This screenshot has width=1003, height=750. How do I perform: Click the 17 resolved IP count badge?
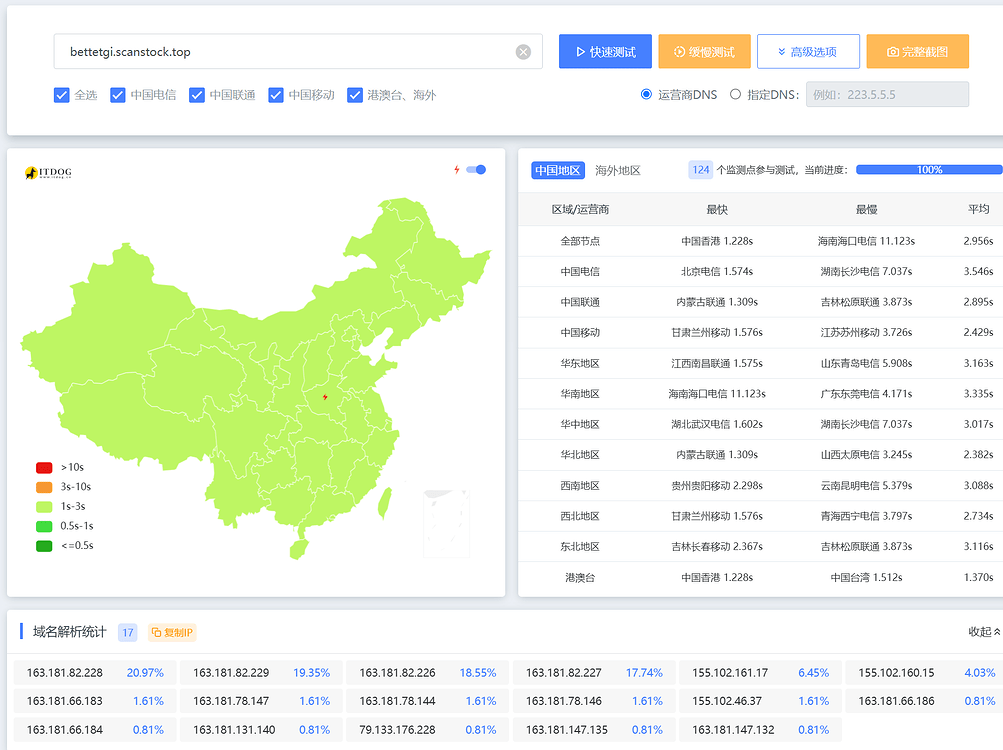coord(127,632)
